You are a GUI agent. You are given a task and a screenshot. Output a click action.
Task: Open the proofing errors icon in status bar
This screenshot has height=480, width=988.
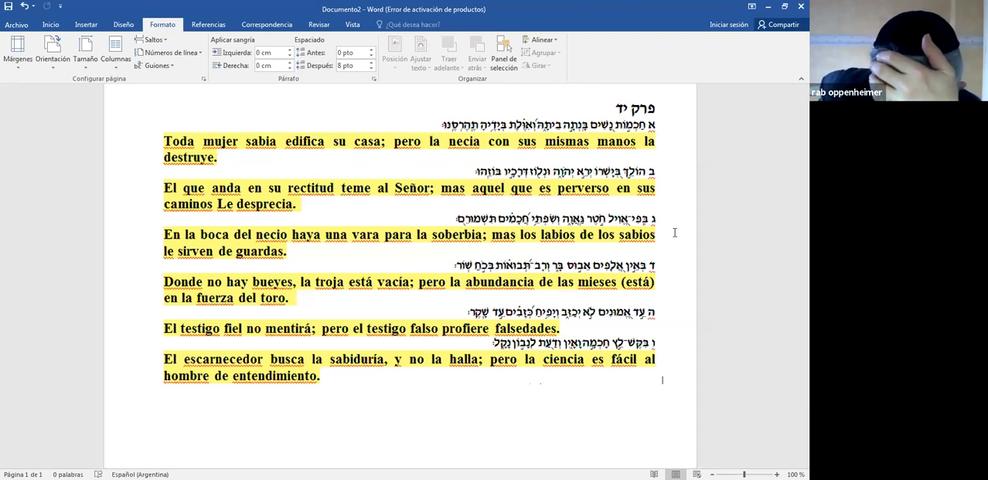click(x=98, y=474)
